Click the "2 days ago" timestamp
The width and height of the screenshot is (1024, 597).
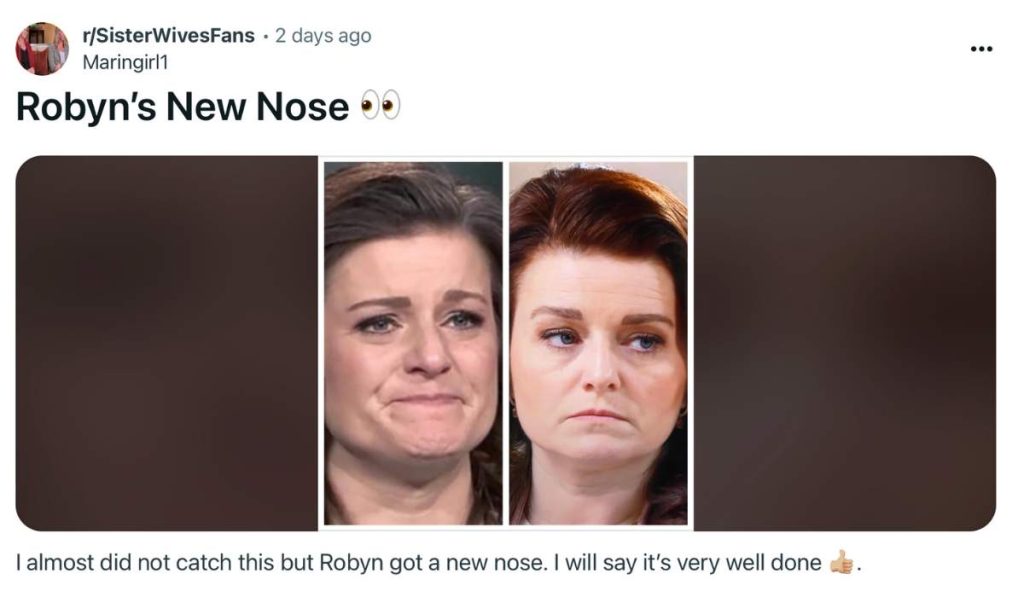323,36
